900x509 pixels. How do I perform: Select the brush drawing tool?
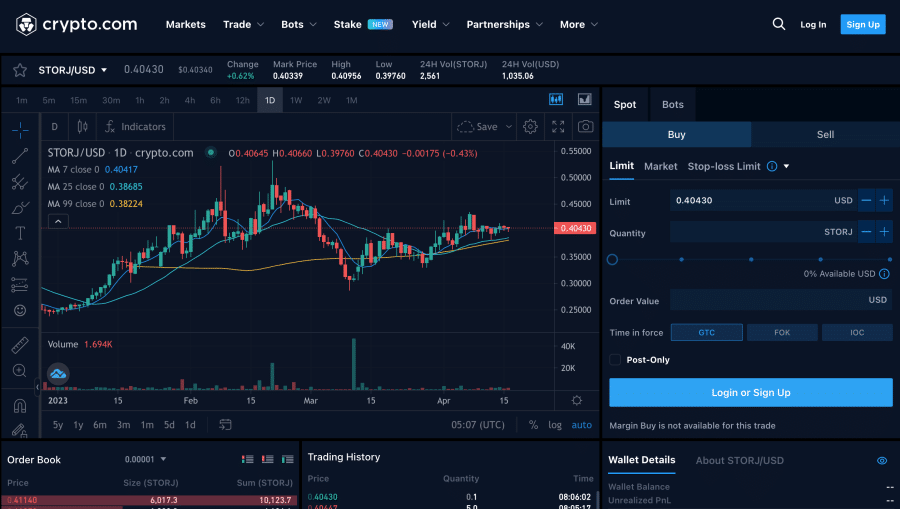[x=20, y=207]
